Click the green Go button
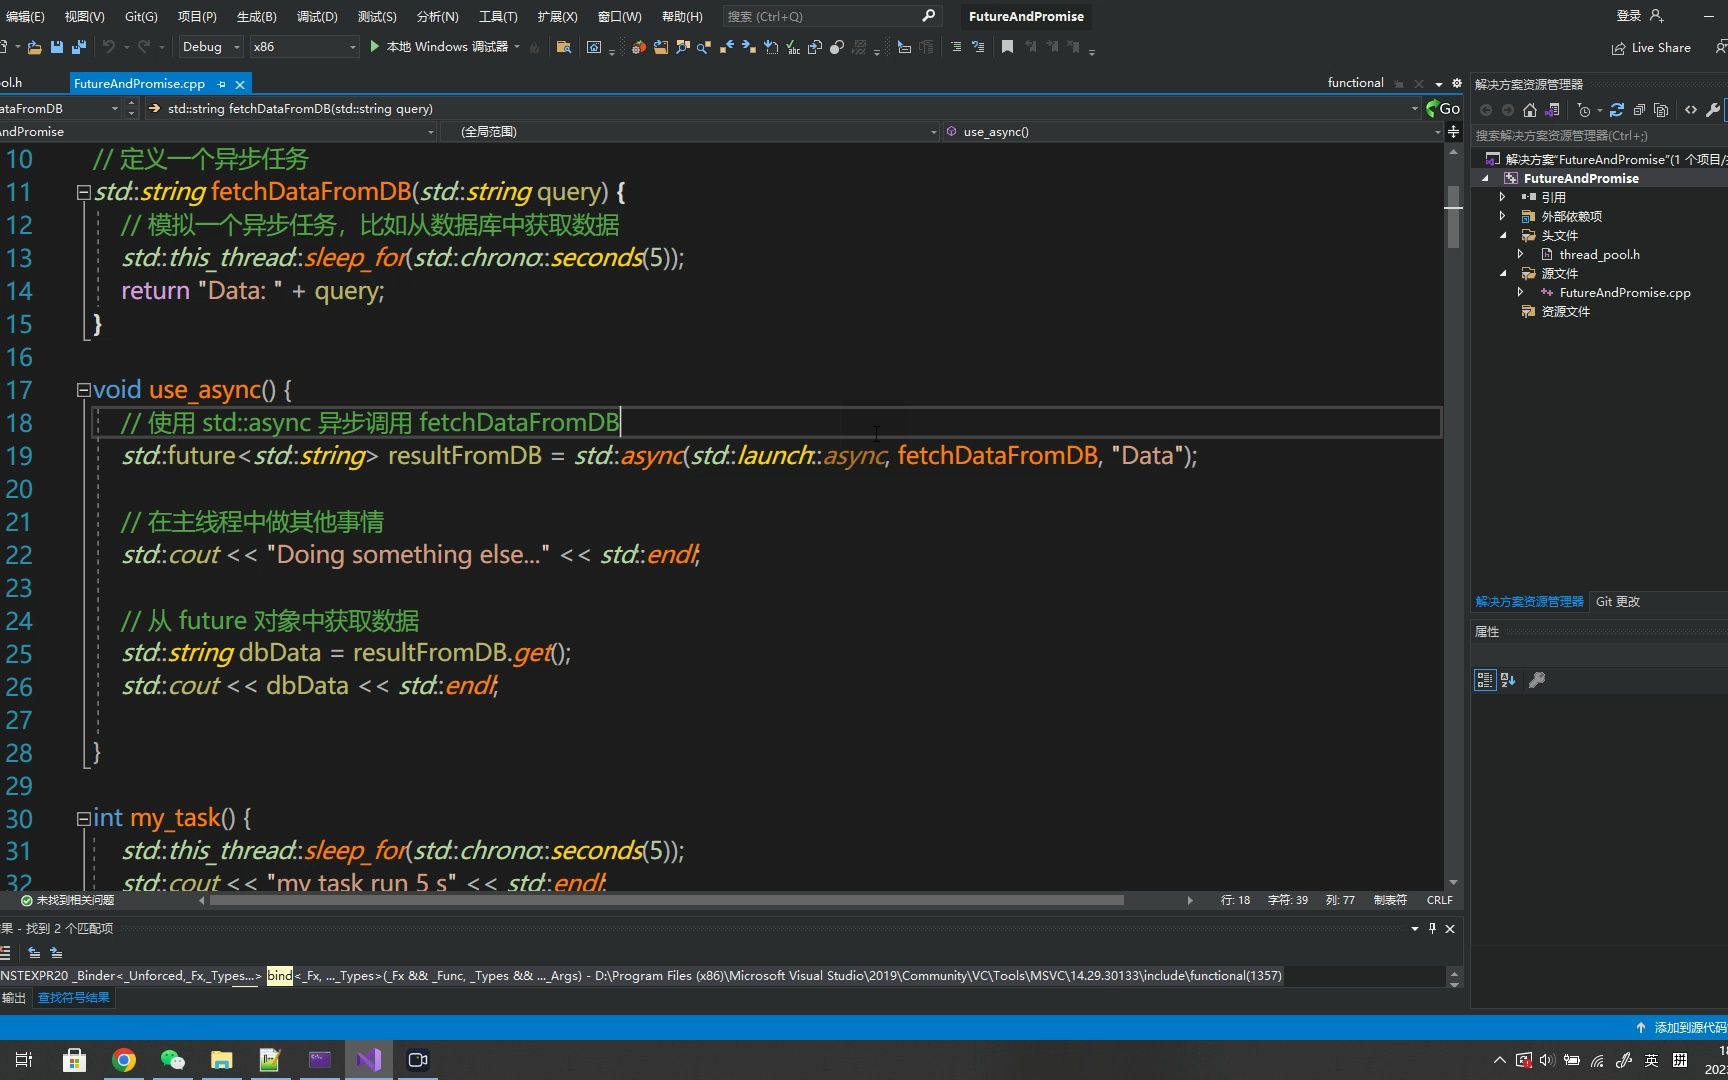The image size is (1728, 1080). 1444,108
